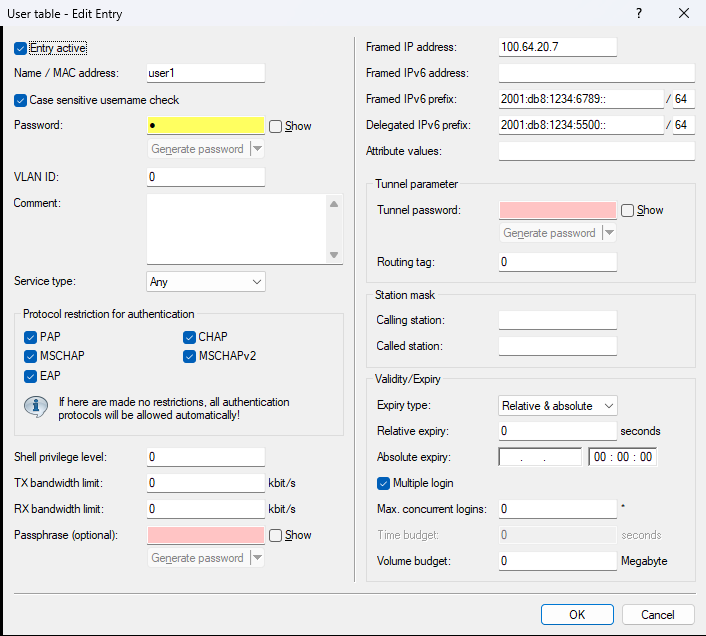The image size is (706, 636).
Task: Open Generate password arrow under Passphrase field
Action: (x=257, y=558)
